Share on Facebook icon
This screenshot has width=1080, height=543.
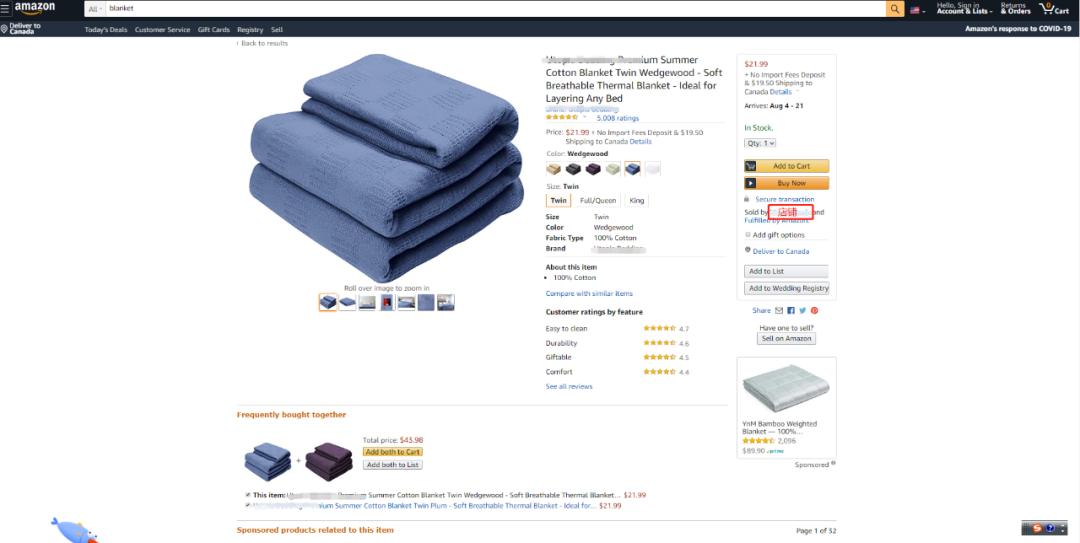tap(791, 311)
